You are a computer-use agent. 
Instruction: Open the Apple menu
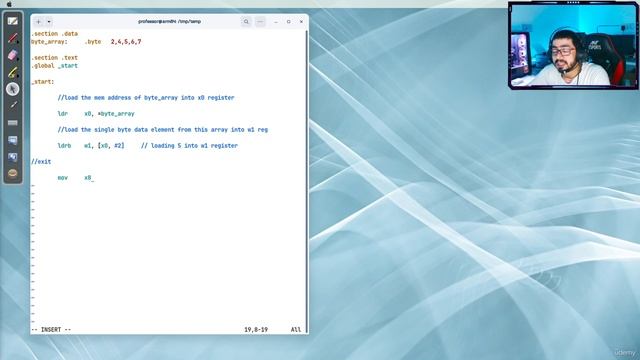click(9, 4)
